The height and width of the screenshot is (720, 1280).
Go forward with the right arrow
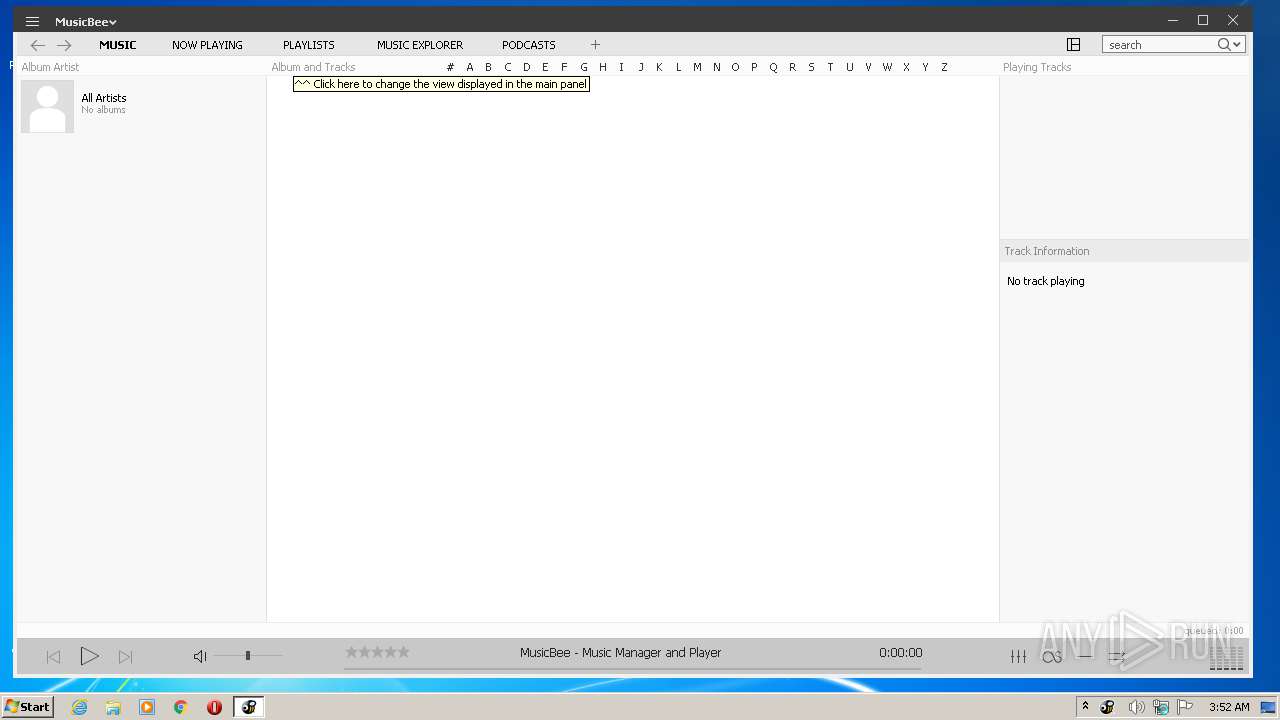tap(64, 45)
